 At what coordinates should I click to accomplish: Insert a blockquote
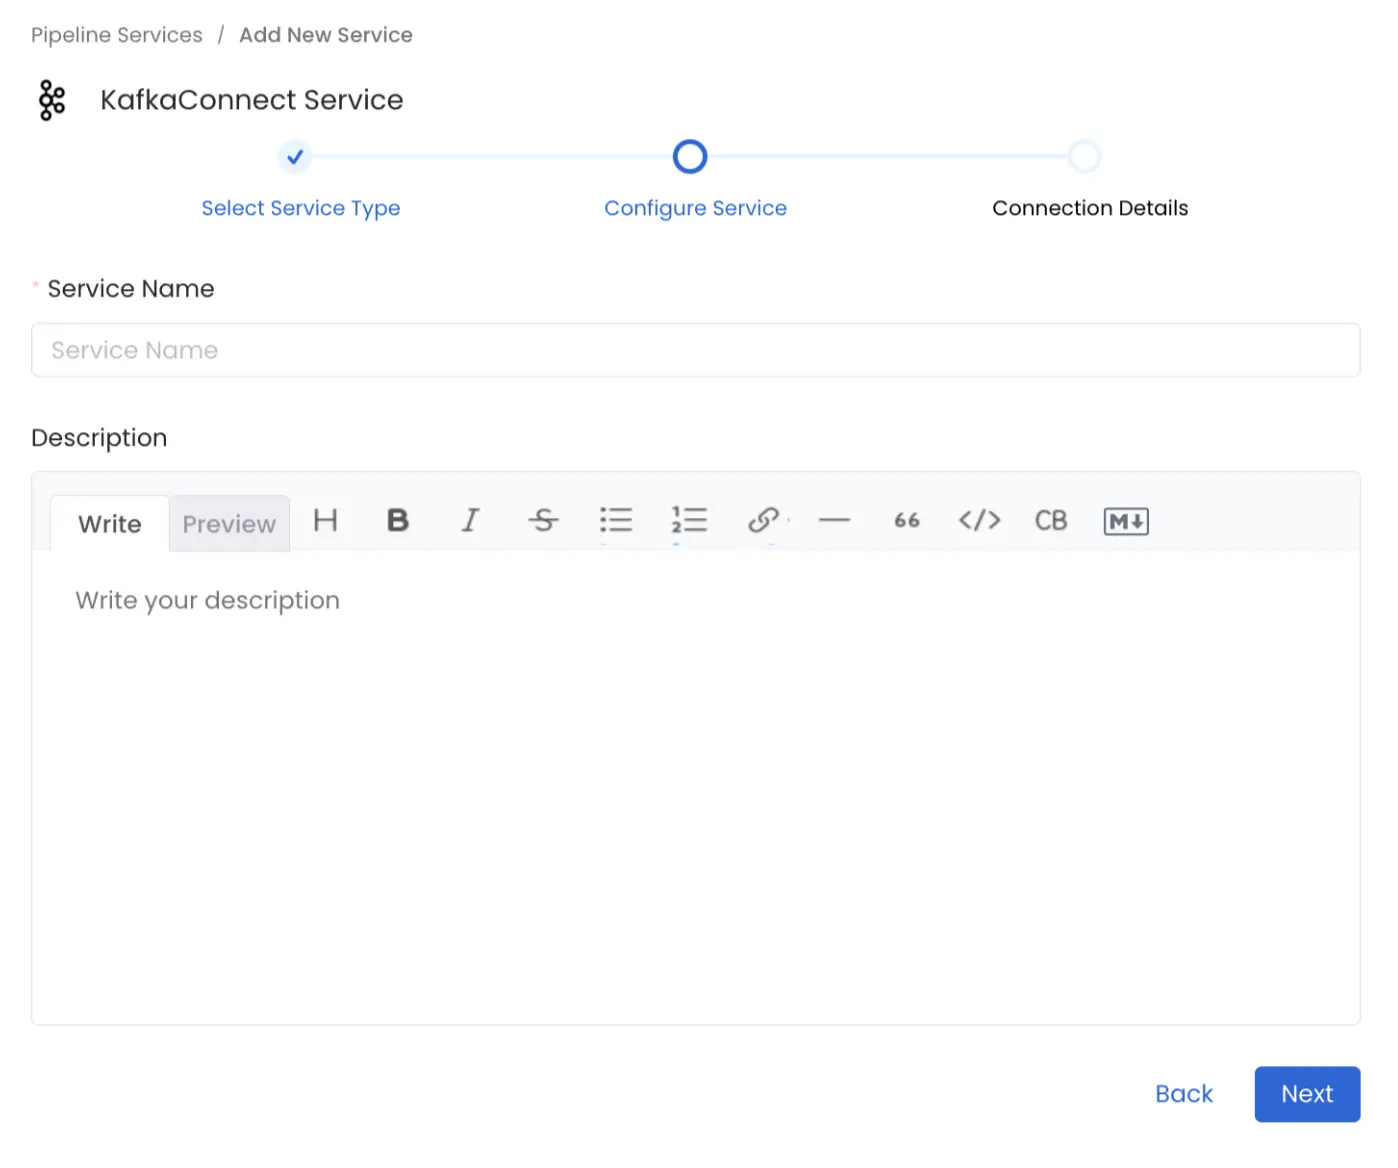coord(906,521)
